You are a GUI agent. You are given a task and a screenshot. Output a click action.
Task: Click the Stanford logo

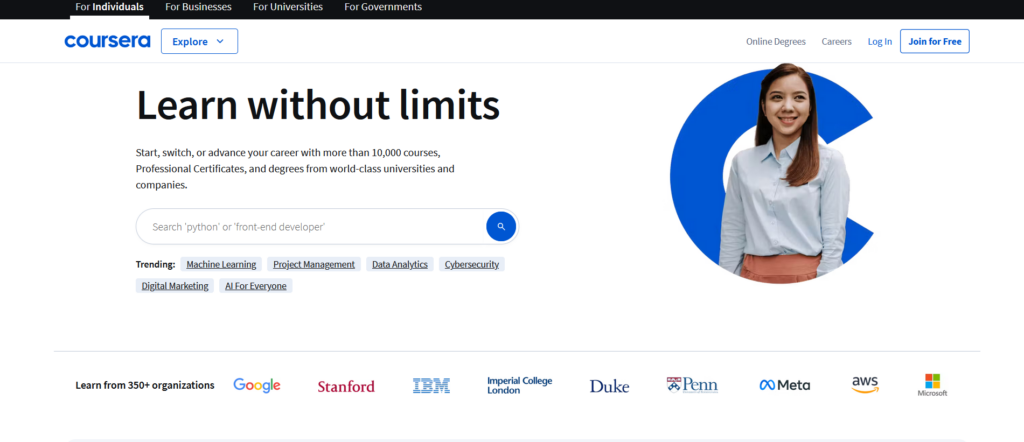click(x=346, y=386)
